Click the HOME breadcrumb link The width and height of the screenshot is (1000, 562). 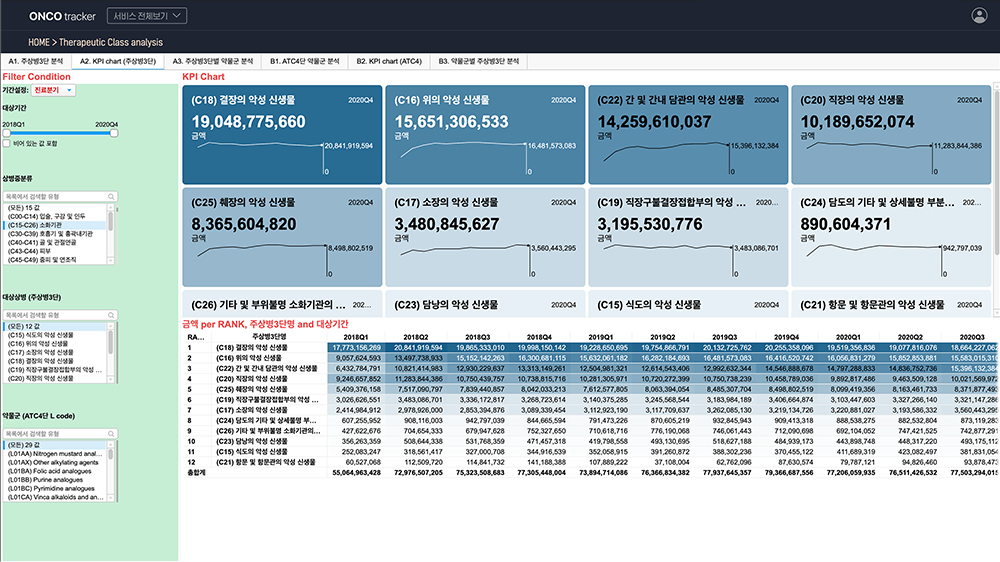point(41,43)
